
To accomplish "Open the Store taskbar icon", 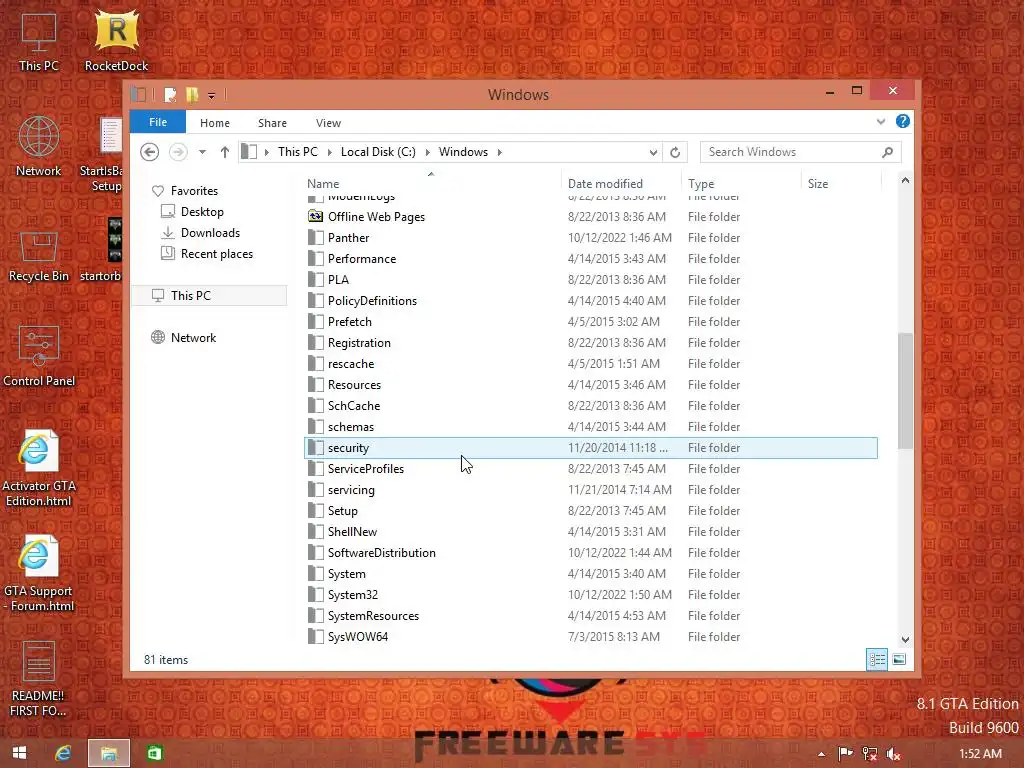I will 155,753.
